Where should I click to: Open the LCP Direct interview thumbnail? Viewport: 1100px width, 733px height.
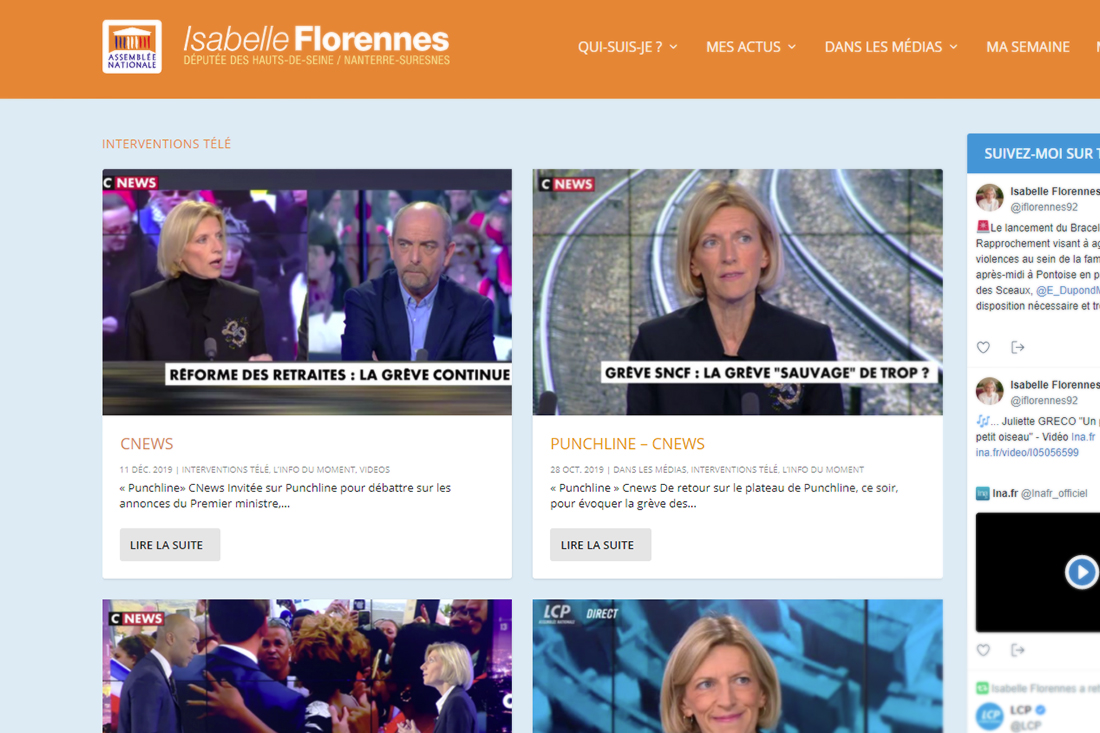(737, 666)
